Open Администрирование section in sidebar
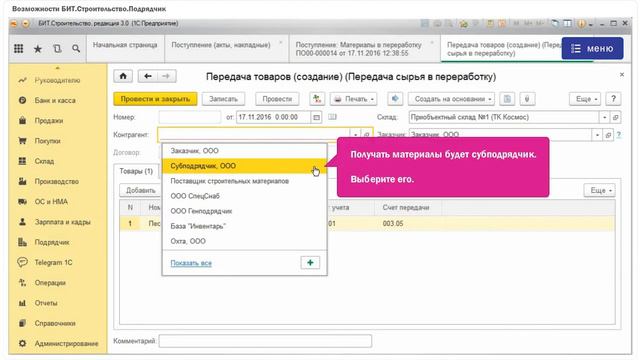The width and height of the screenshot is (640, 360). point(58,344)
